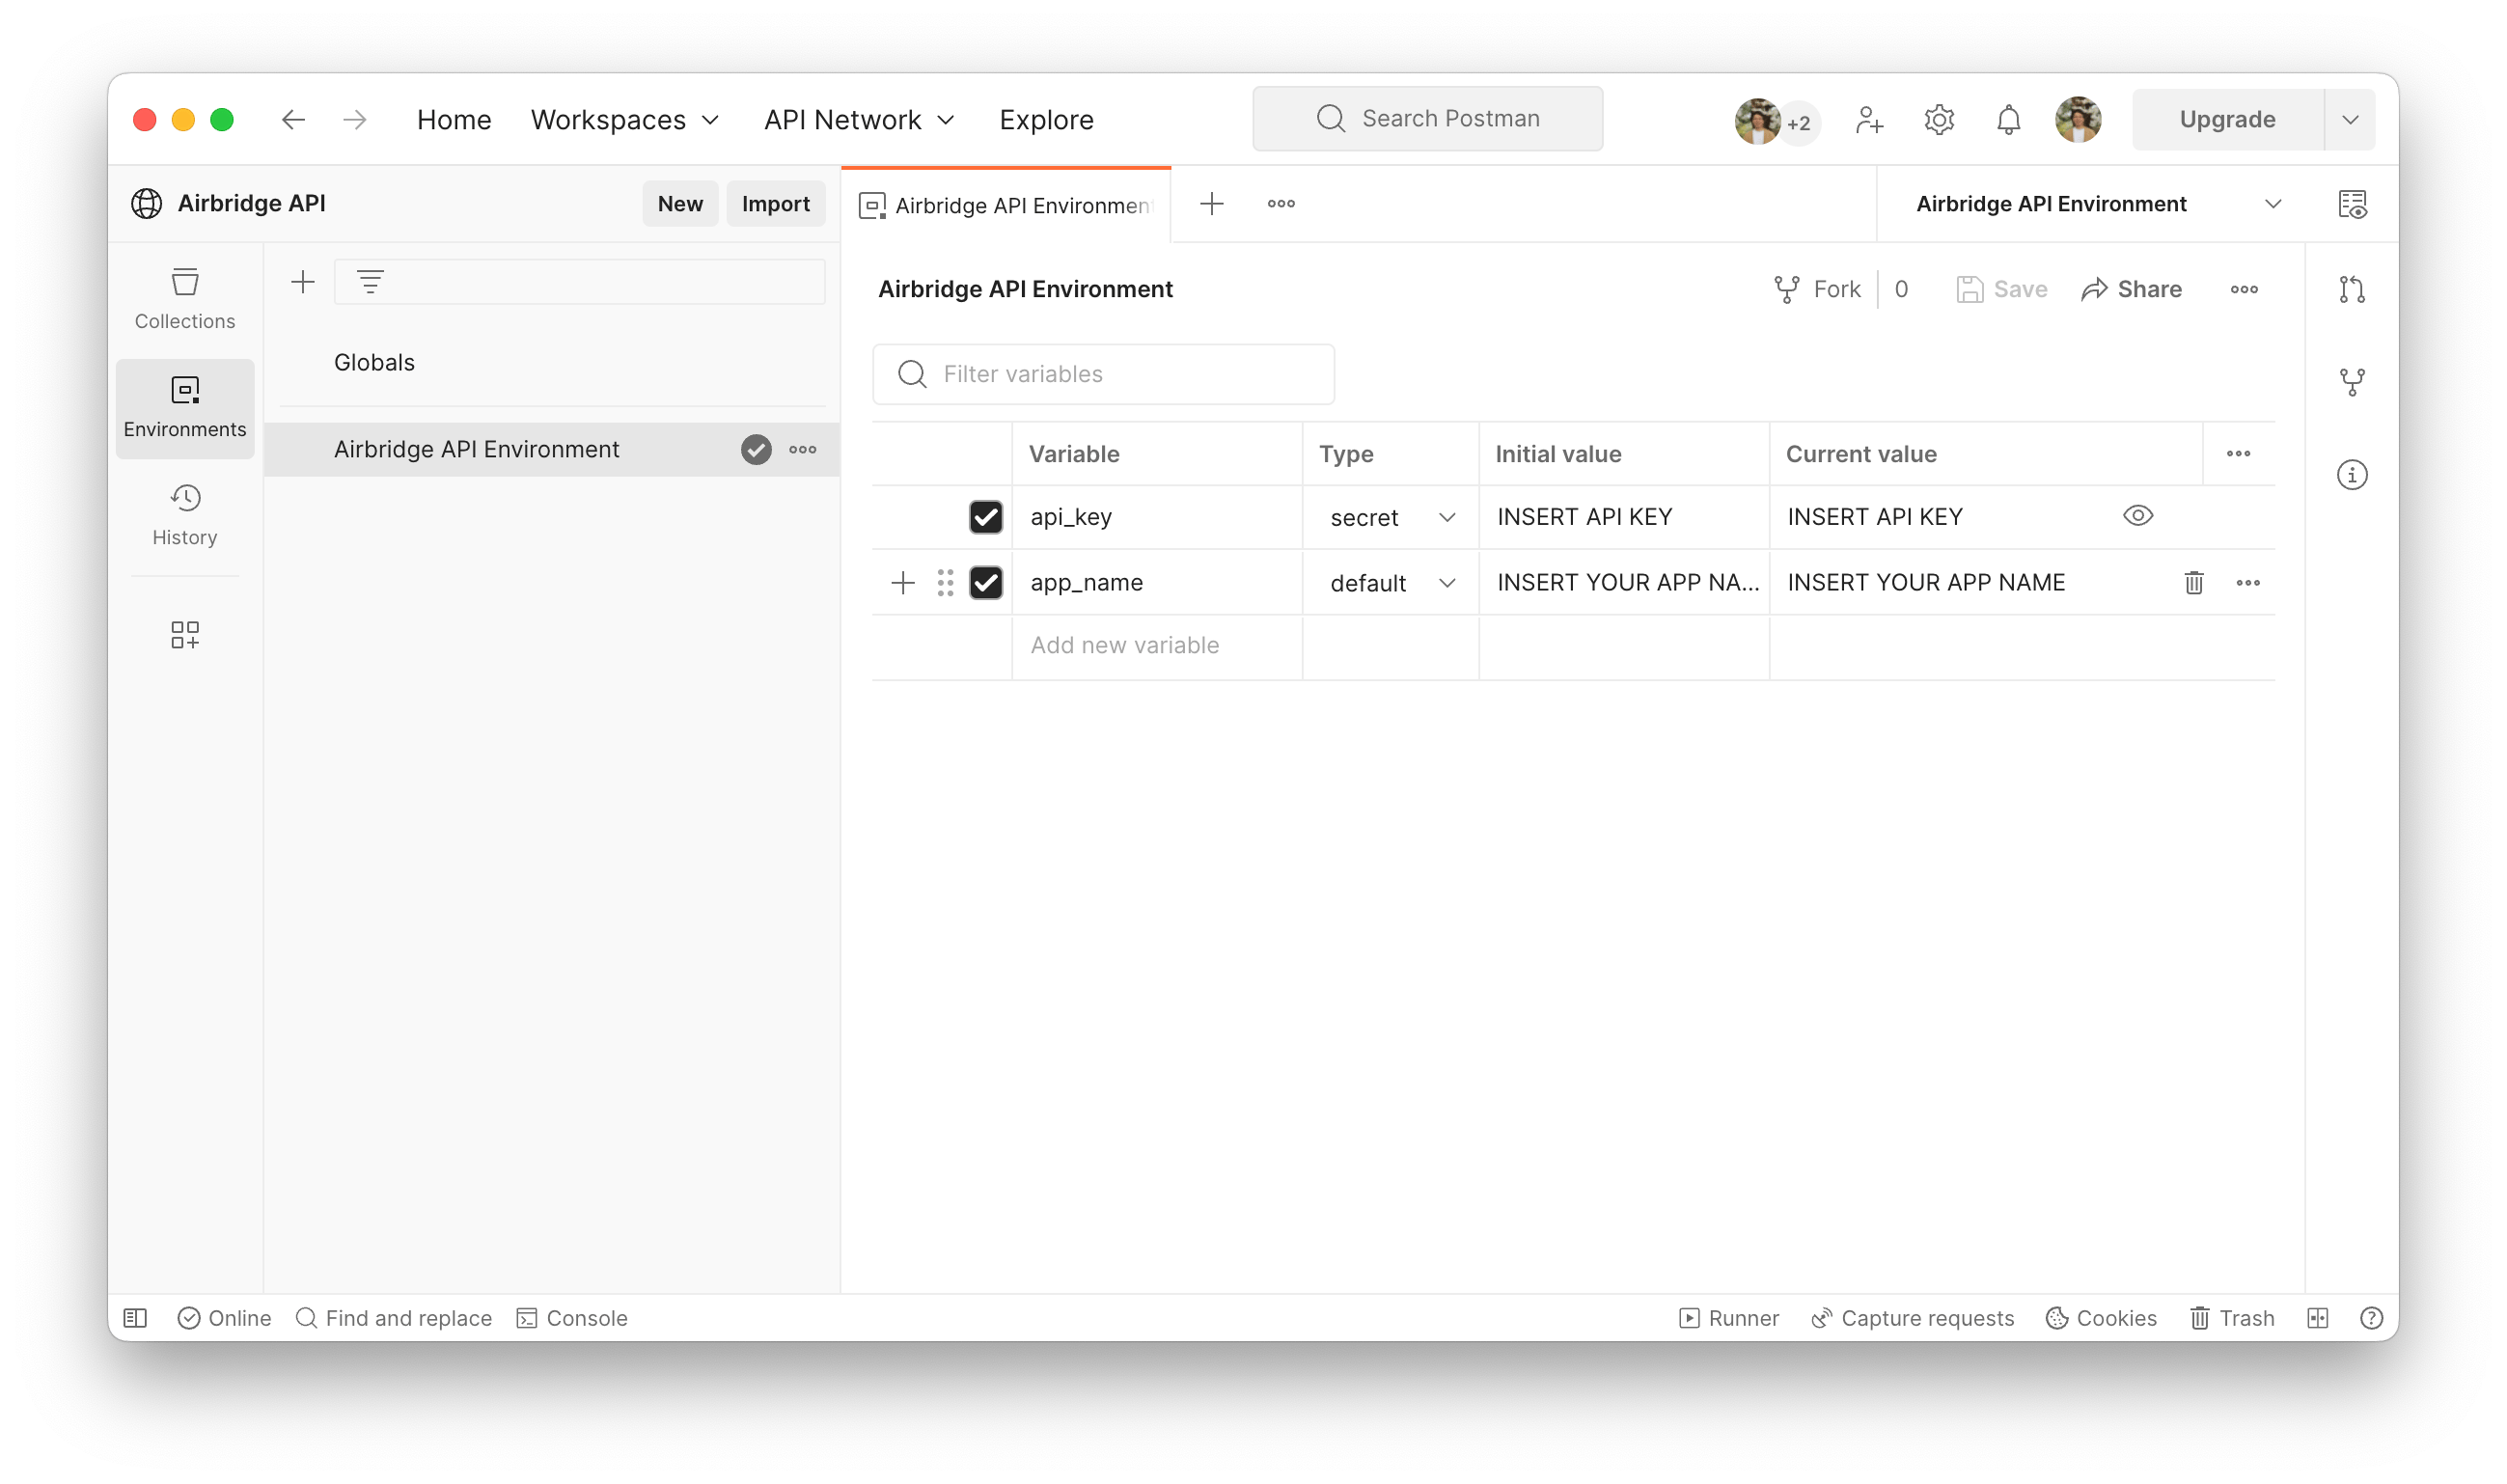Select the Airbridge API Environment tab

1005,205
